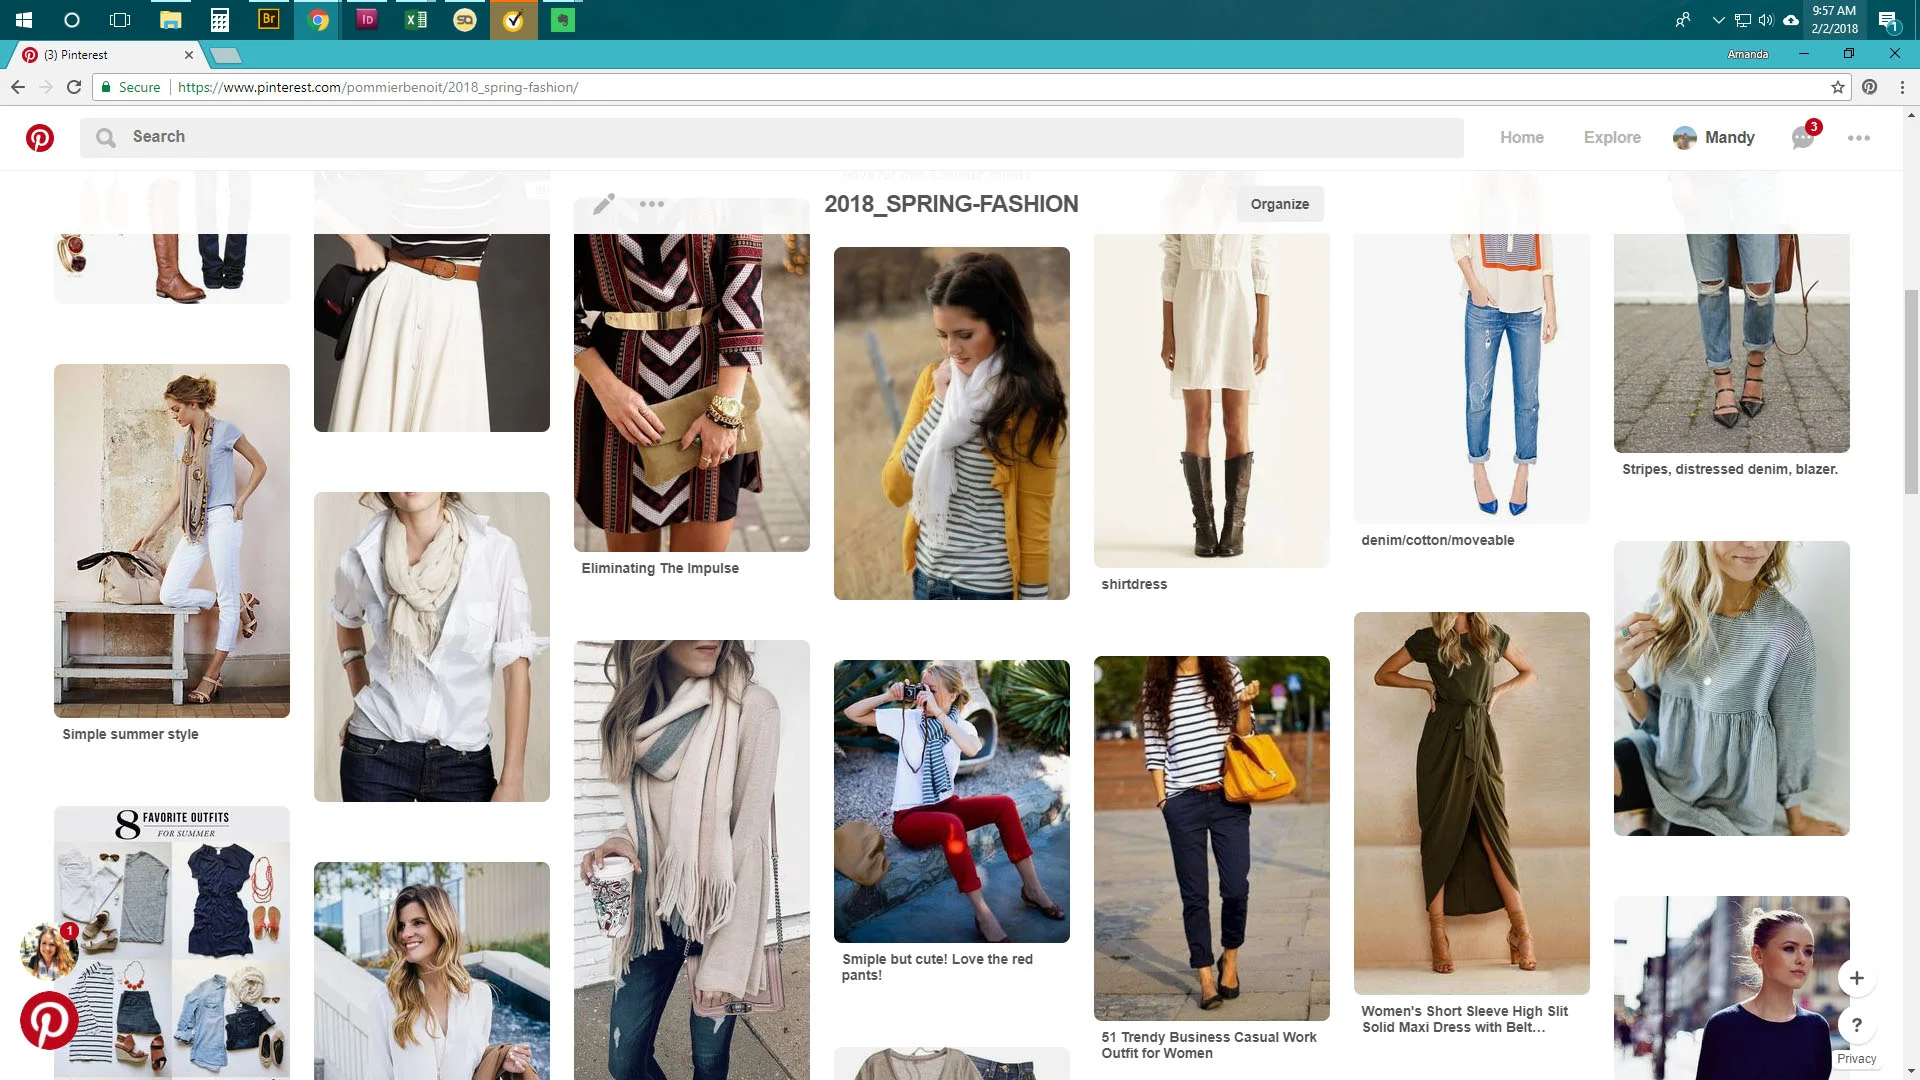This screenshot has width=1920, height=1080.
Task: Expand the system tray hidden icons chevron
Action: pyautogui.click(x=1718, y=20)
